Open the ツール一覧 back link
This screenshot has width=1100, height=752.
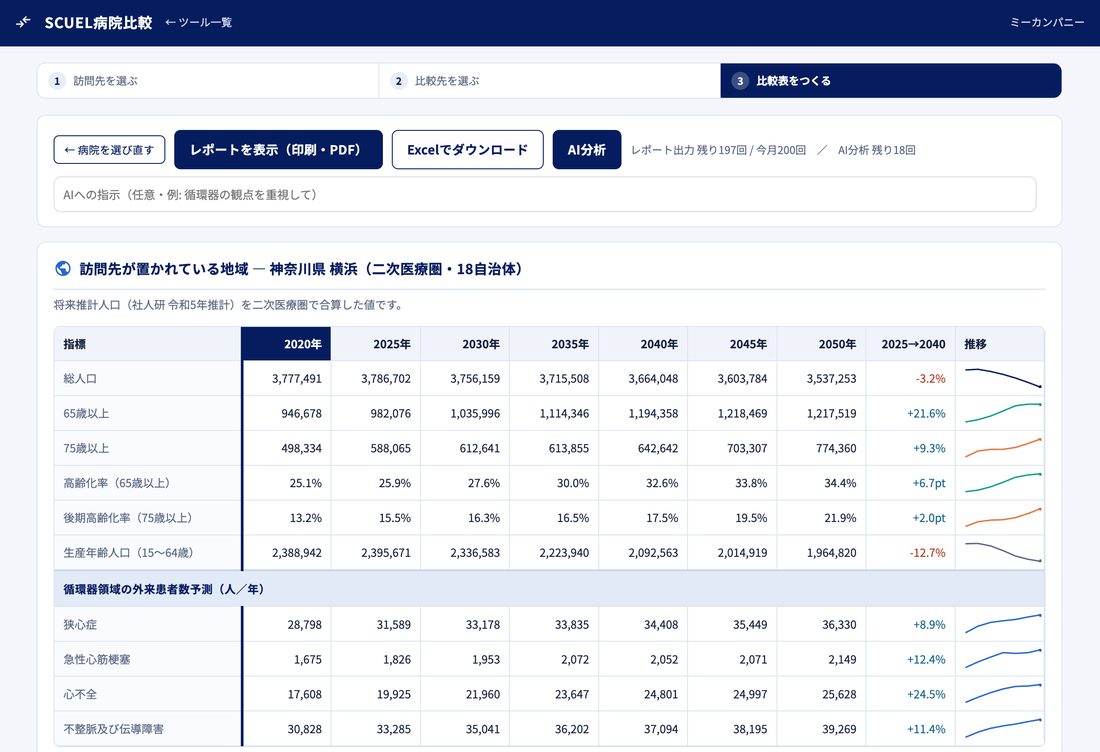(199, 22)
